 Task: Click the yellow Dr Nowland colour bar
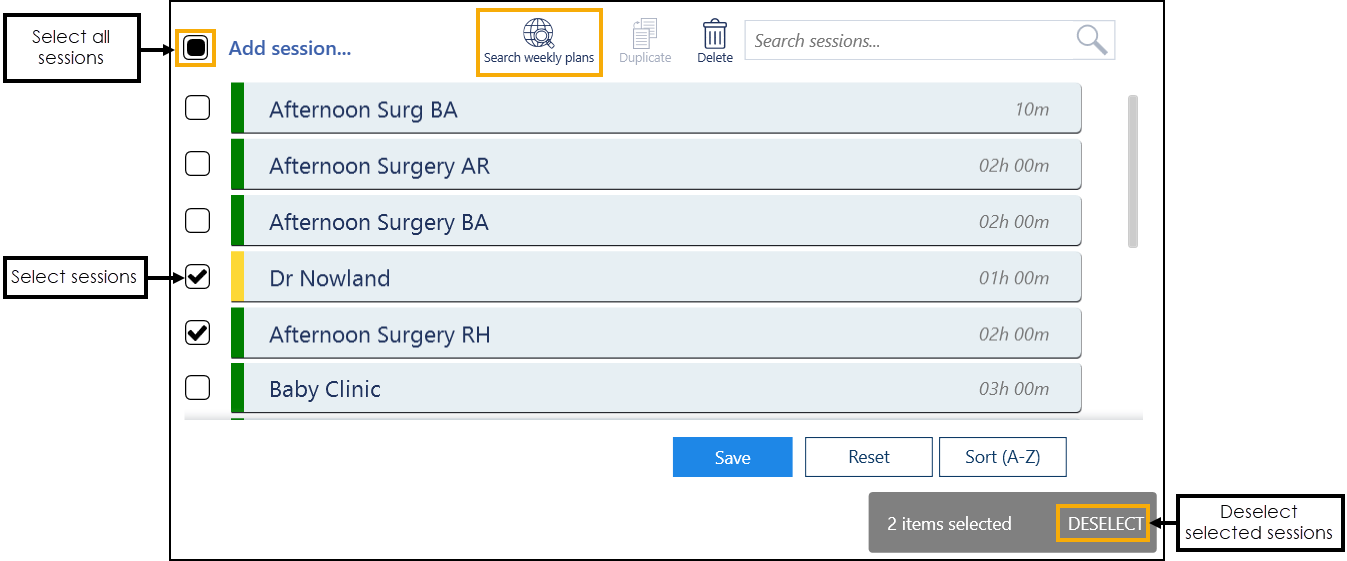[x=238, y=277]
